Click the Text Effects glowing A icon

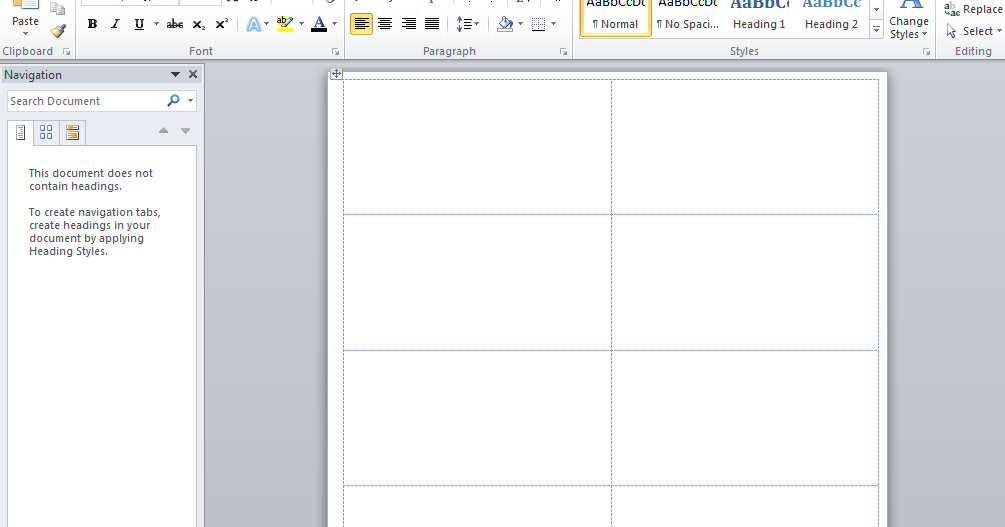coord(253,24)
